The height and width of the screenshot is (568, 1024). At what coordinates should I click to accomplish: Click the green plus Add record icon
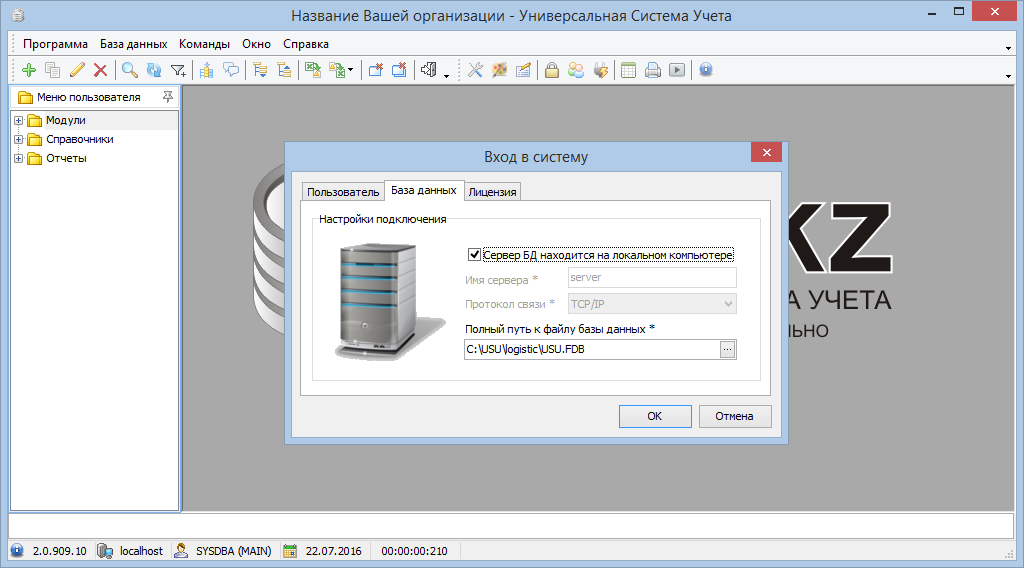(x=28, y=70)
